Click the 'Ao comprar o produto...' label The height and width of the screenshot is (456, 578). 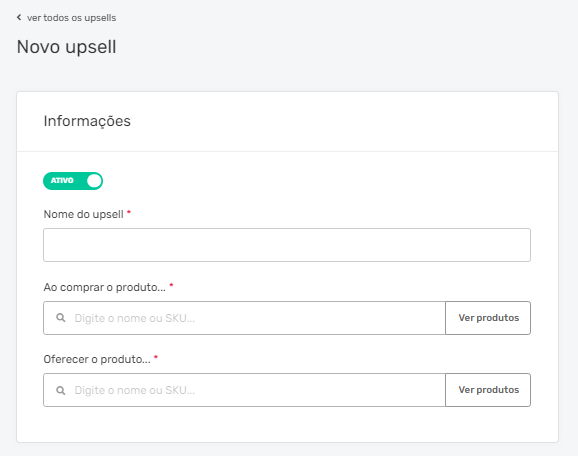click(105, 287)
